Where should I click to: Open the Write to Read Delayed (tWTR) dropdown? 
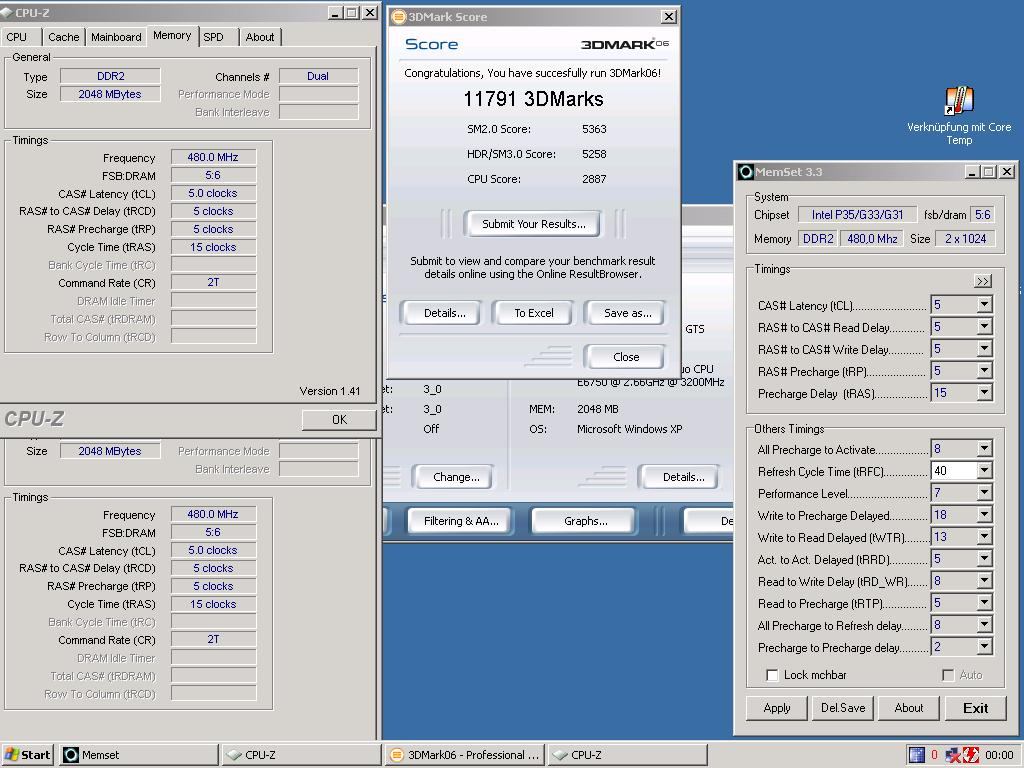click(x=984, y=537)
